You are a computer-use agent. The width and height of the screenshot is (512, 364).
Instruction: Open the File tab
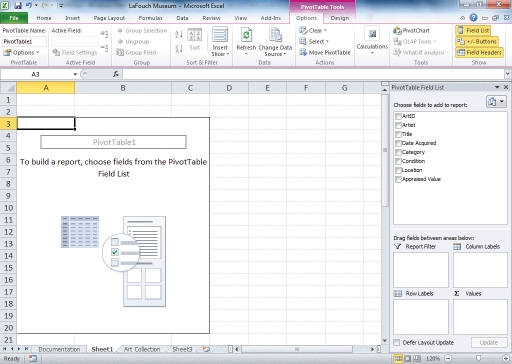point(14,18)
